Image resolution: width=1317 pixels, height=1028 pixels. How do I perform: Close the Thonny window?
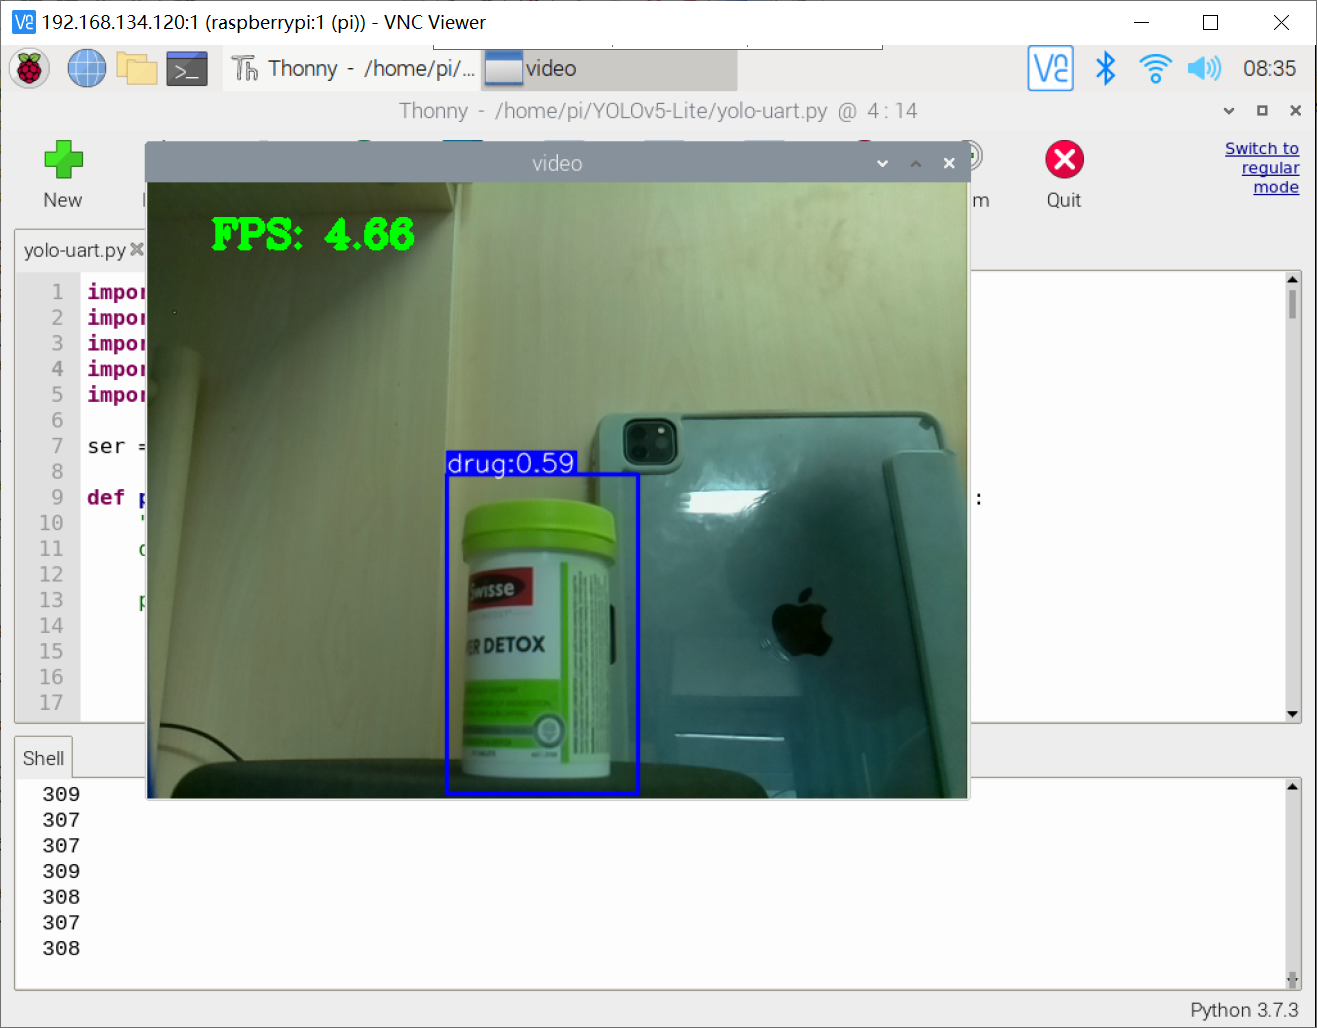pos(1295,111)
